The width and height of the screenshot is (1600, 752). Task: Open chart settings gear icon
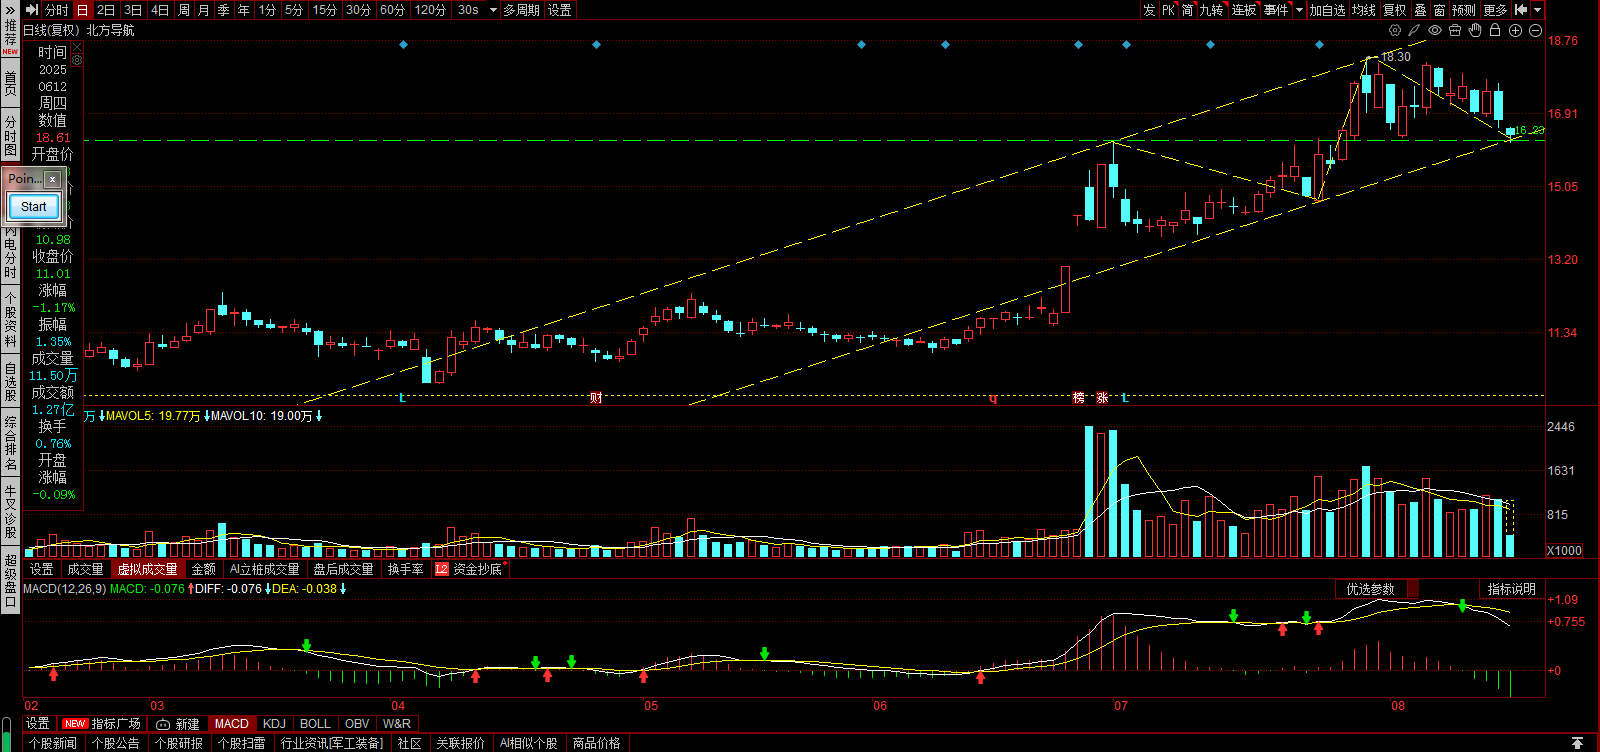[x=1395, y=30]
